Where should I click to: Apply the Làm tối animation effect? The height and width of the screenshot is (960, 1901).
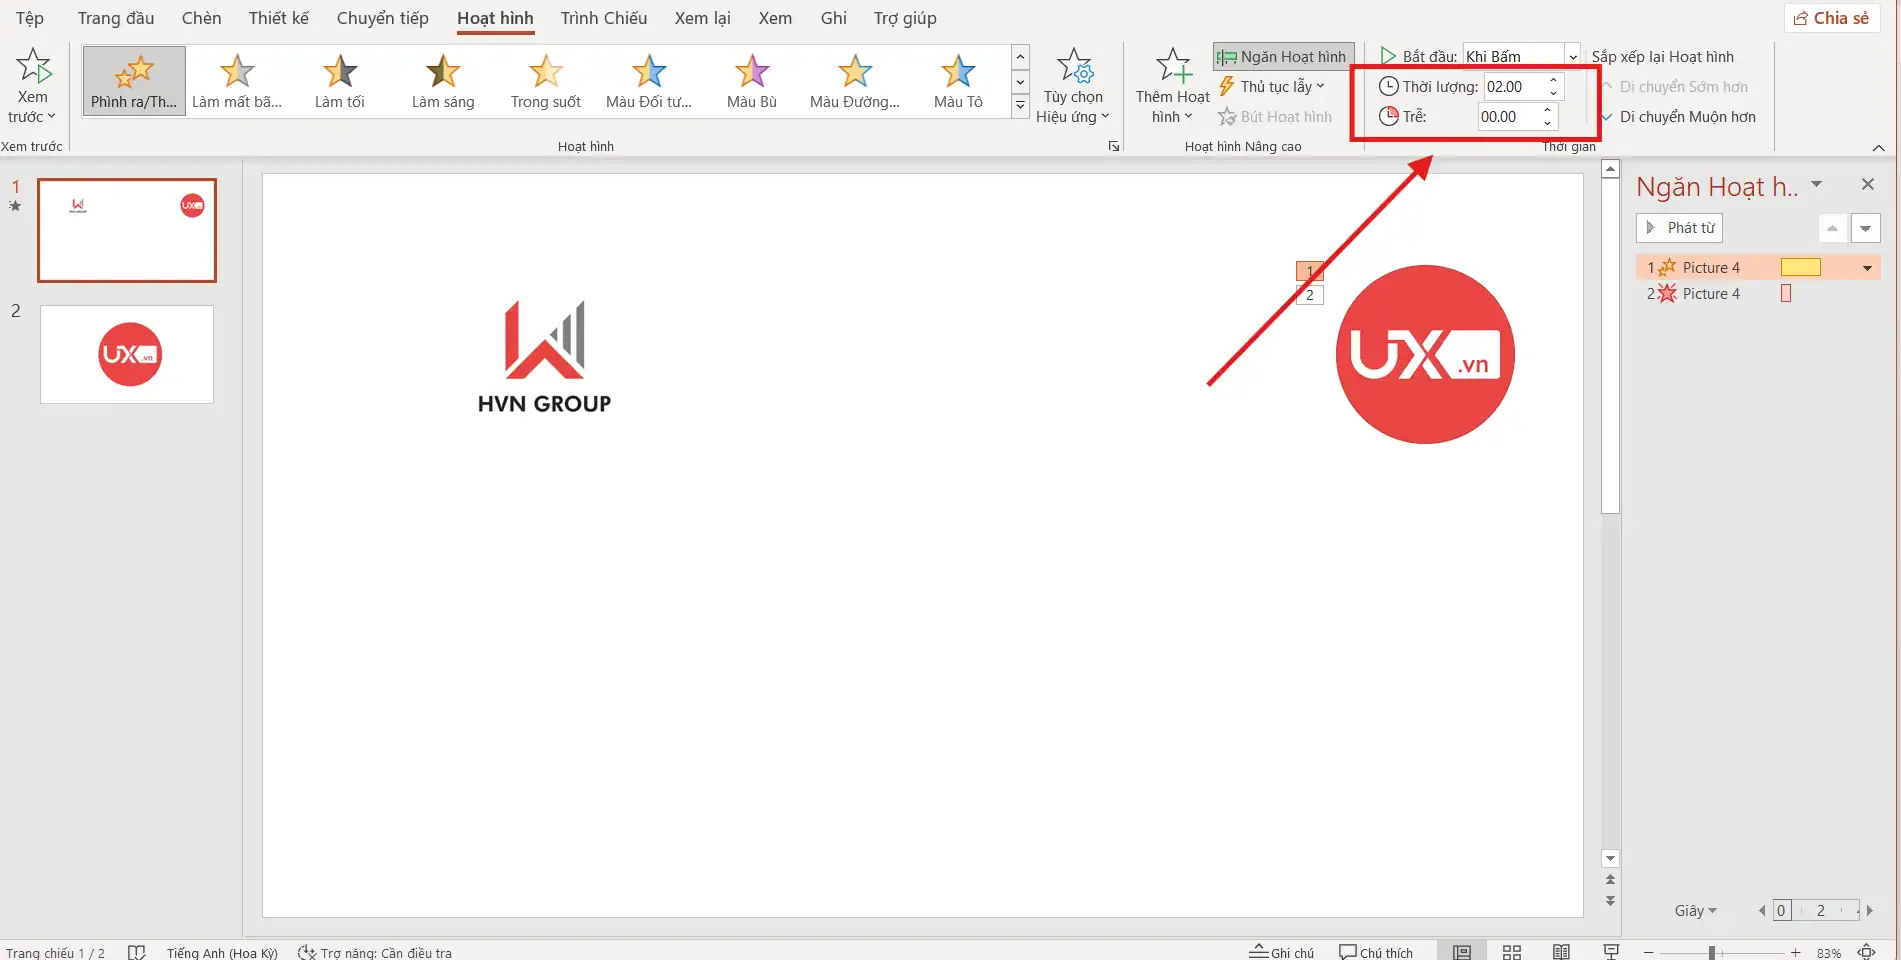point(340,81)
